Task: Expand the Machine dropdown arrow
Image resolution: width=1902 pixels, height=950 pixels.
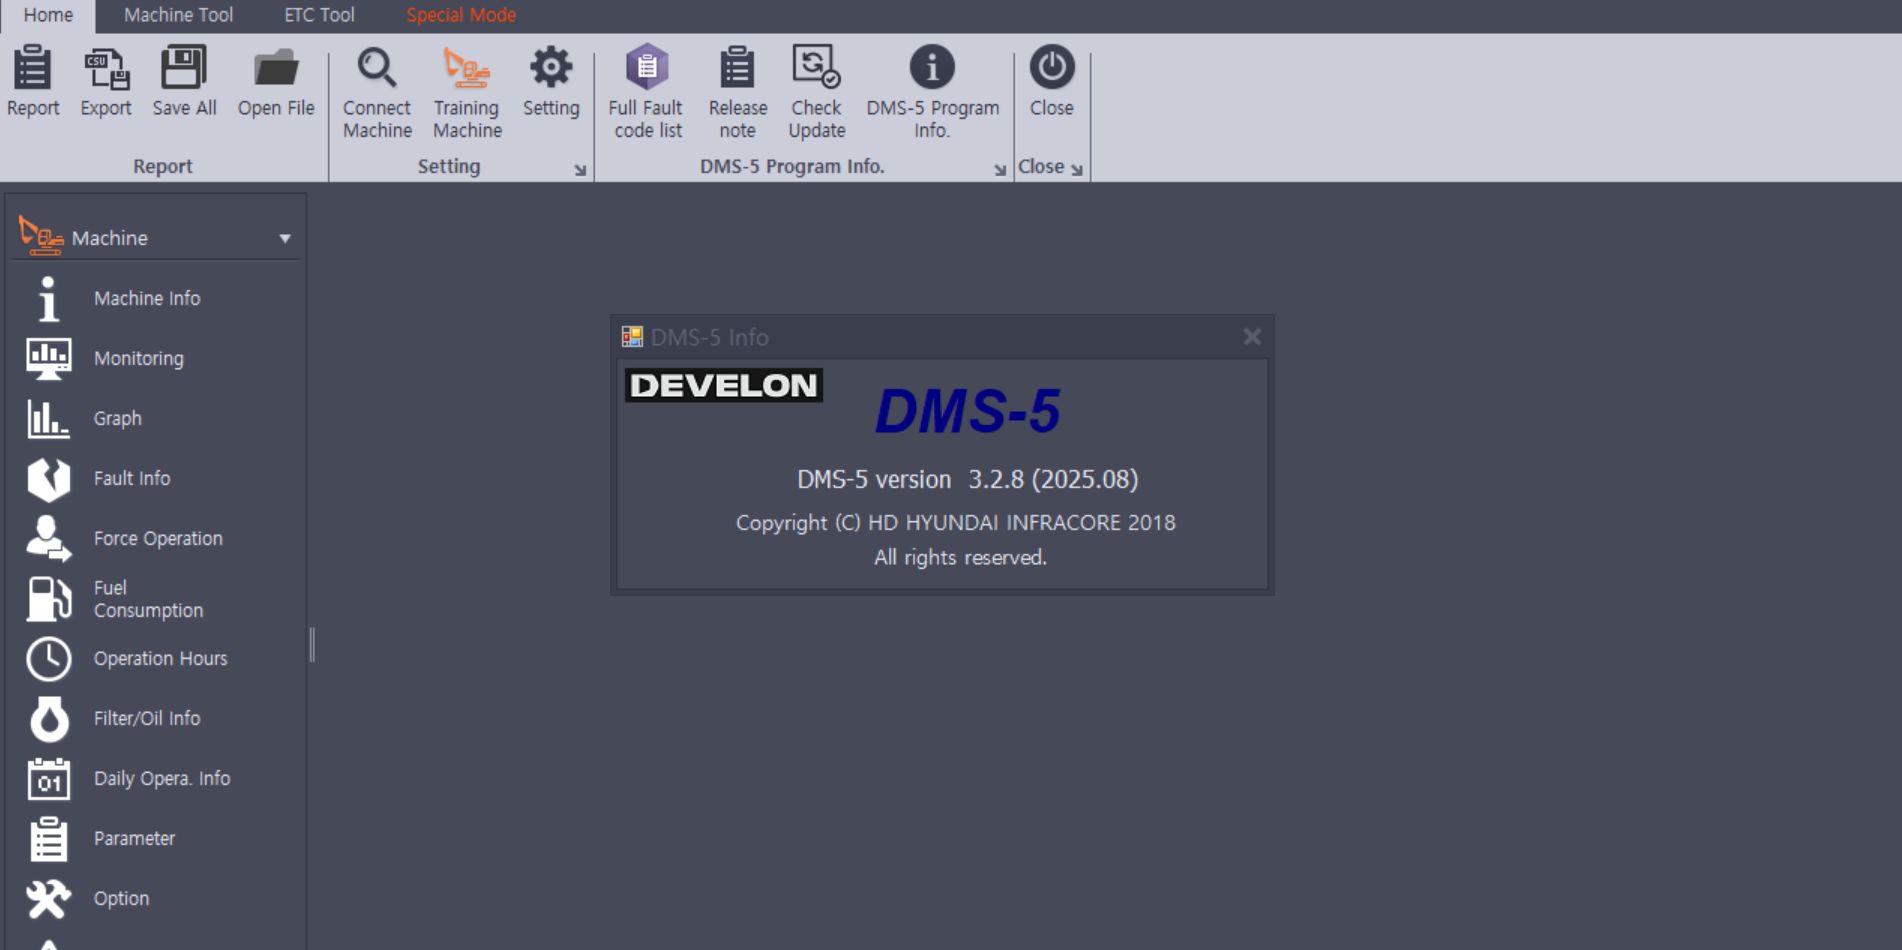Action: click(x=285, y=238)
